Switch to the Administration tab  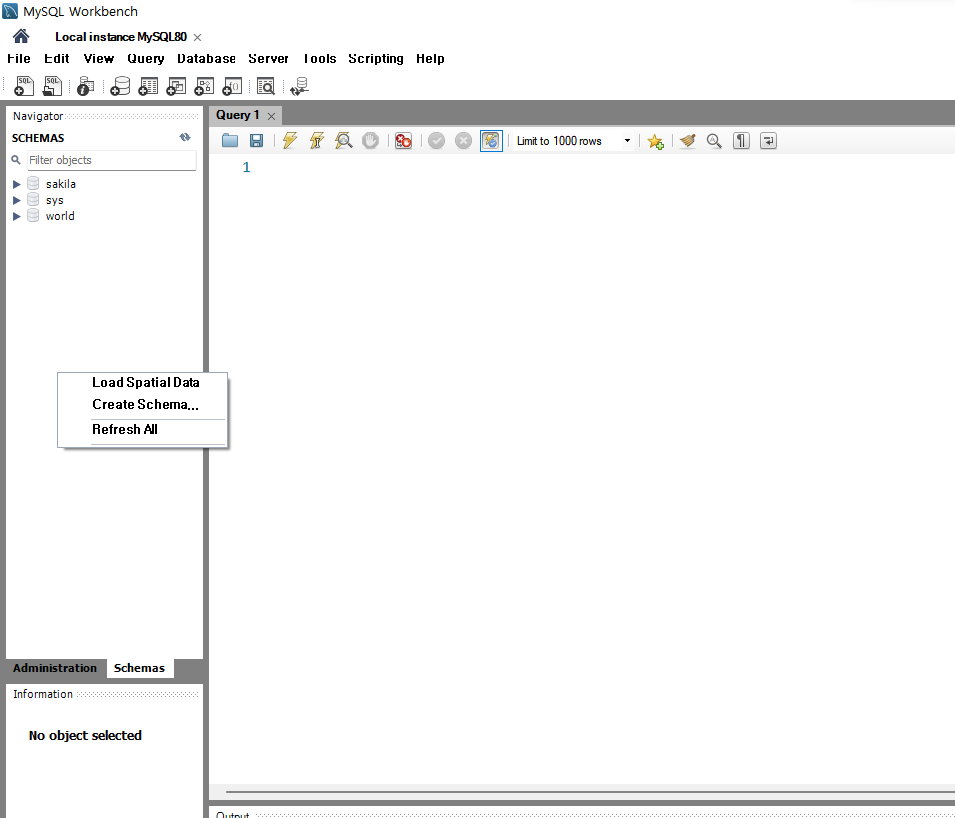click(55, 668)
